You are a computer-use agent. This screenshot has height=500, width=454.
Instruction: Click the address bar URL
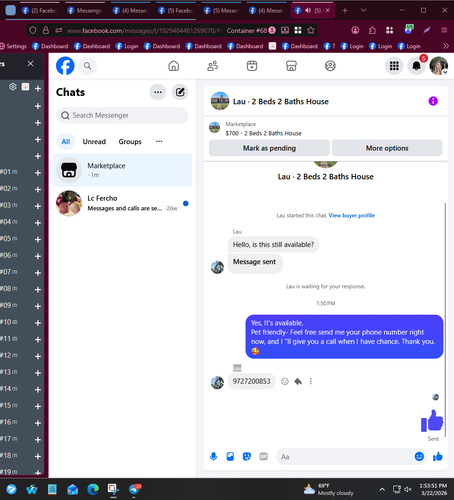click(144, 31)
